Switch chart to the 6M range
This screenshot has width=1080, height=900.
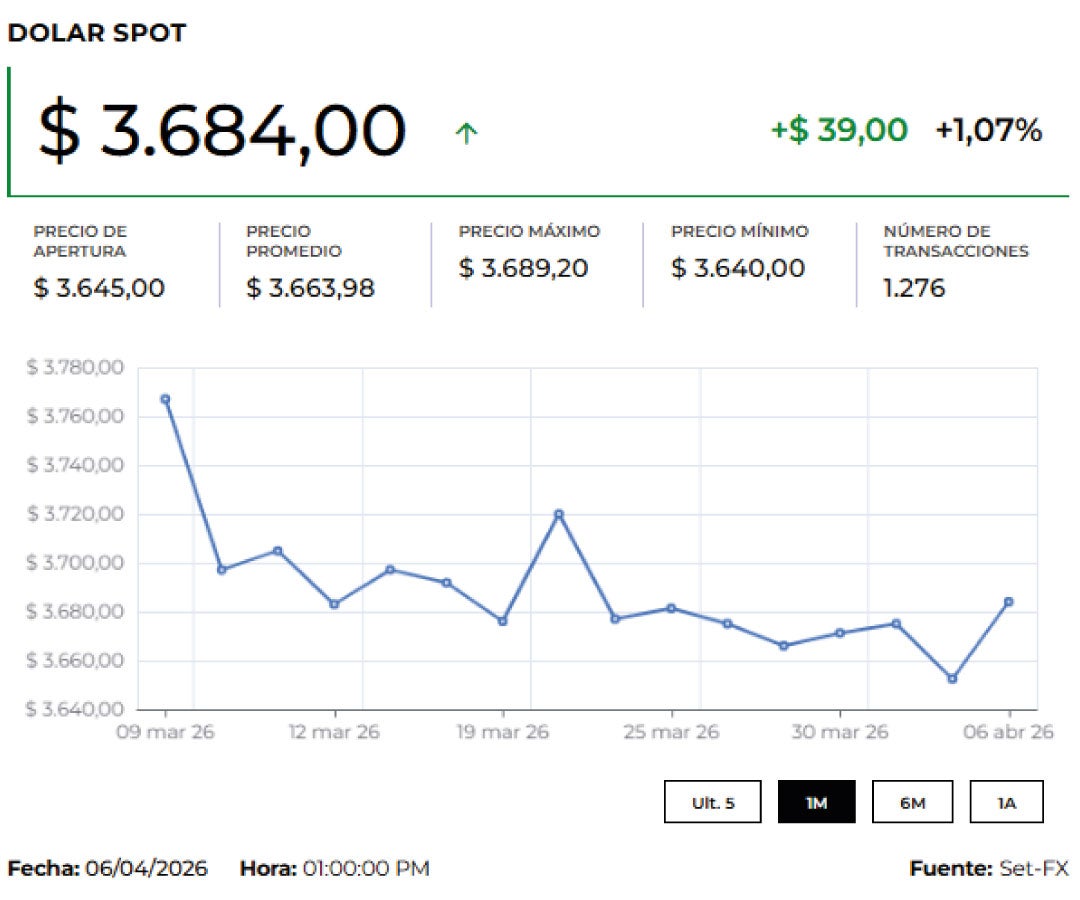click(x=912, y=802)
